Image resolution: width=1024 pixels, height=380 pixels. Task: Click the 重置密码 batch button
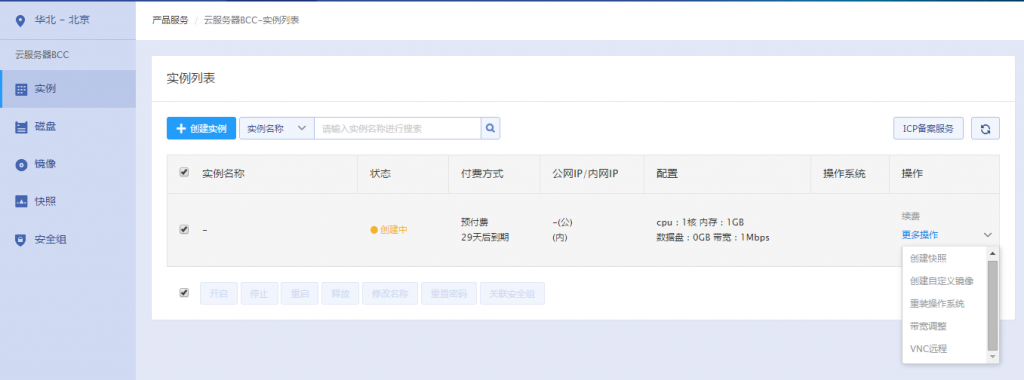click(x=449, y=294)
